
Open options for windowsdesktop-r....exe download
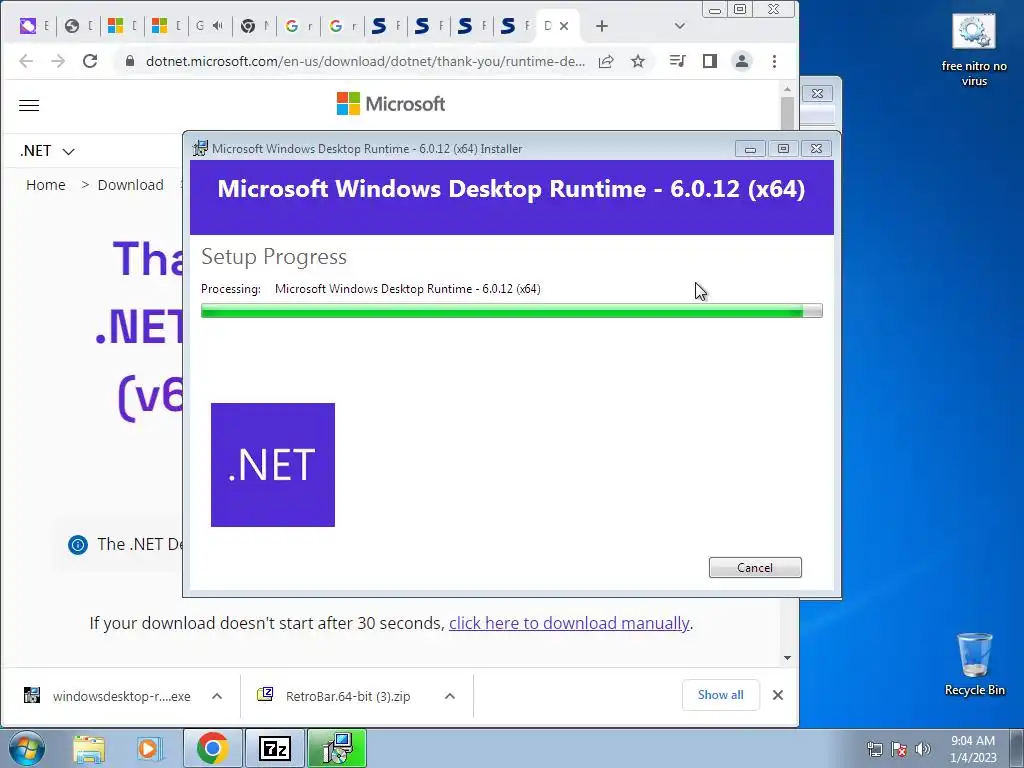click(x=217, y=696)
